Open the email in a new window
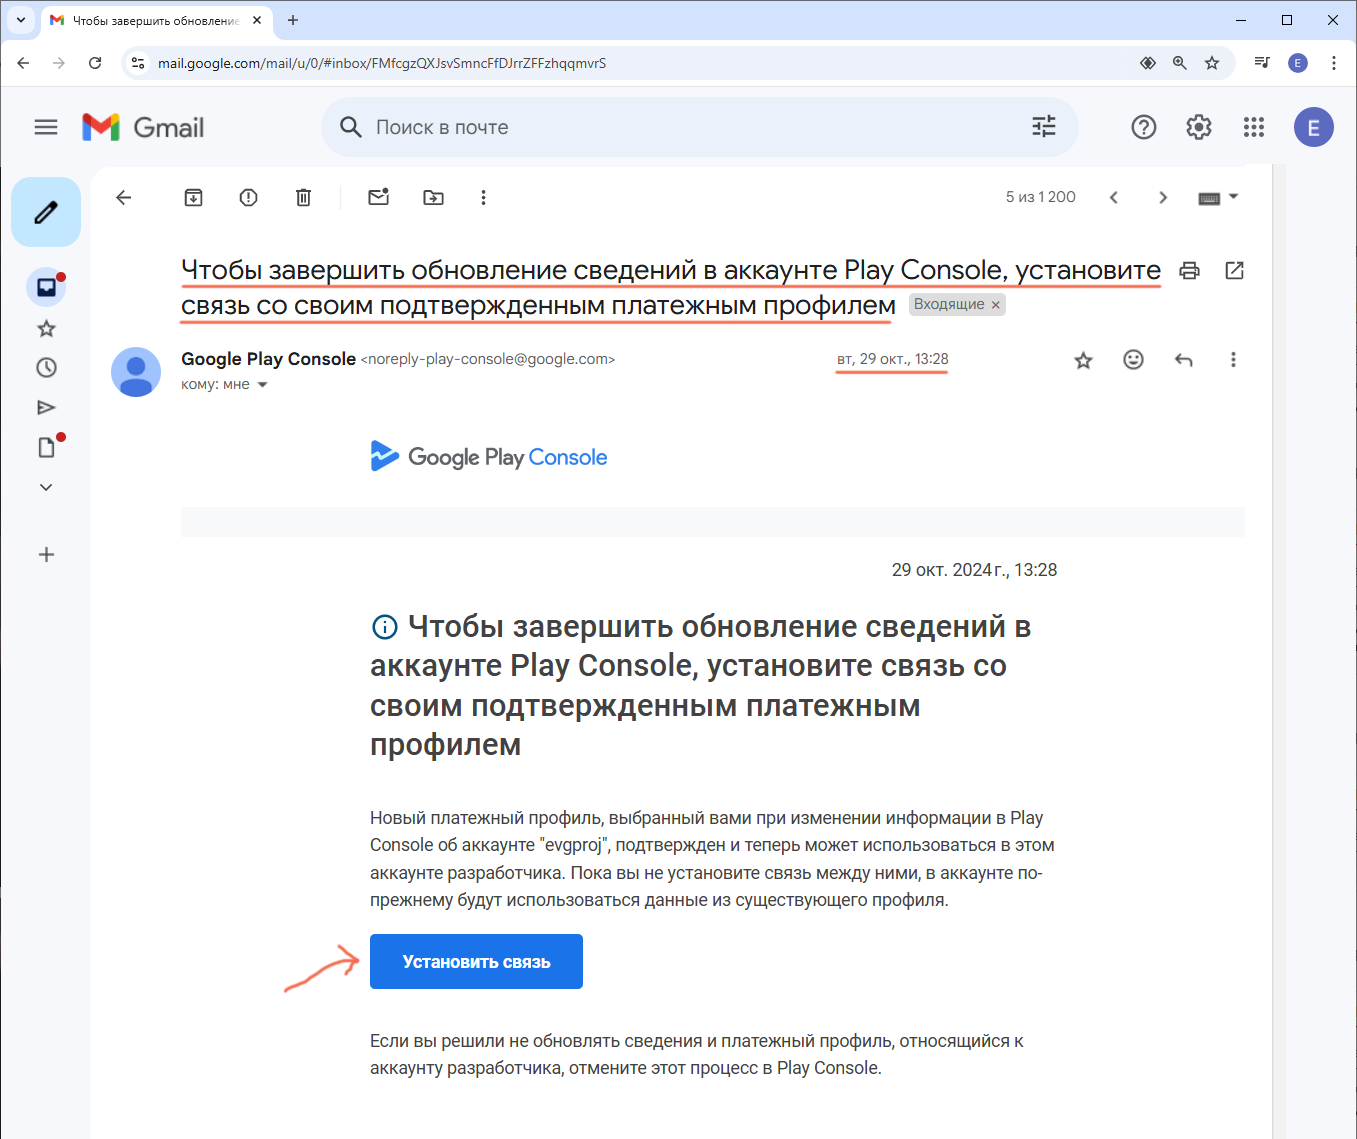 pos(1235,270)
